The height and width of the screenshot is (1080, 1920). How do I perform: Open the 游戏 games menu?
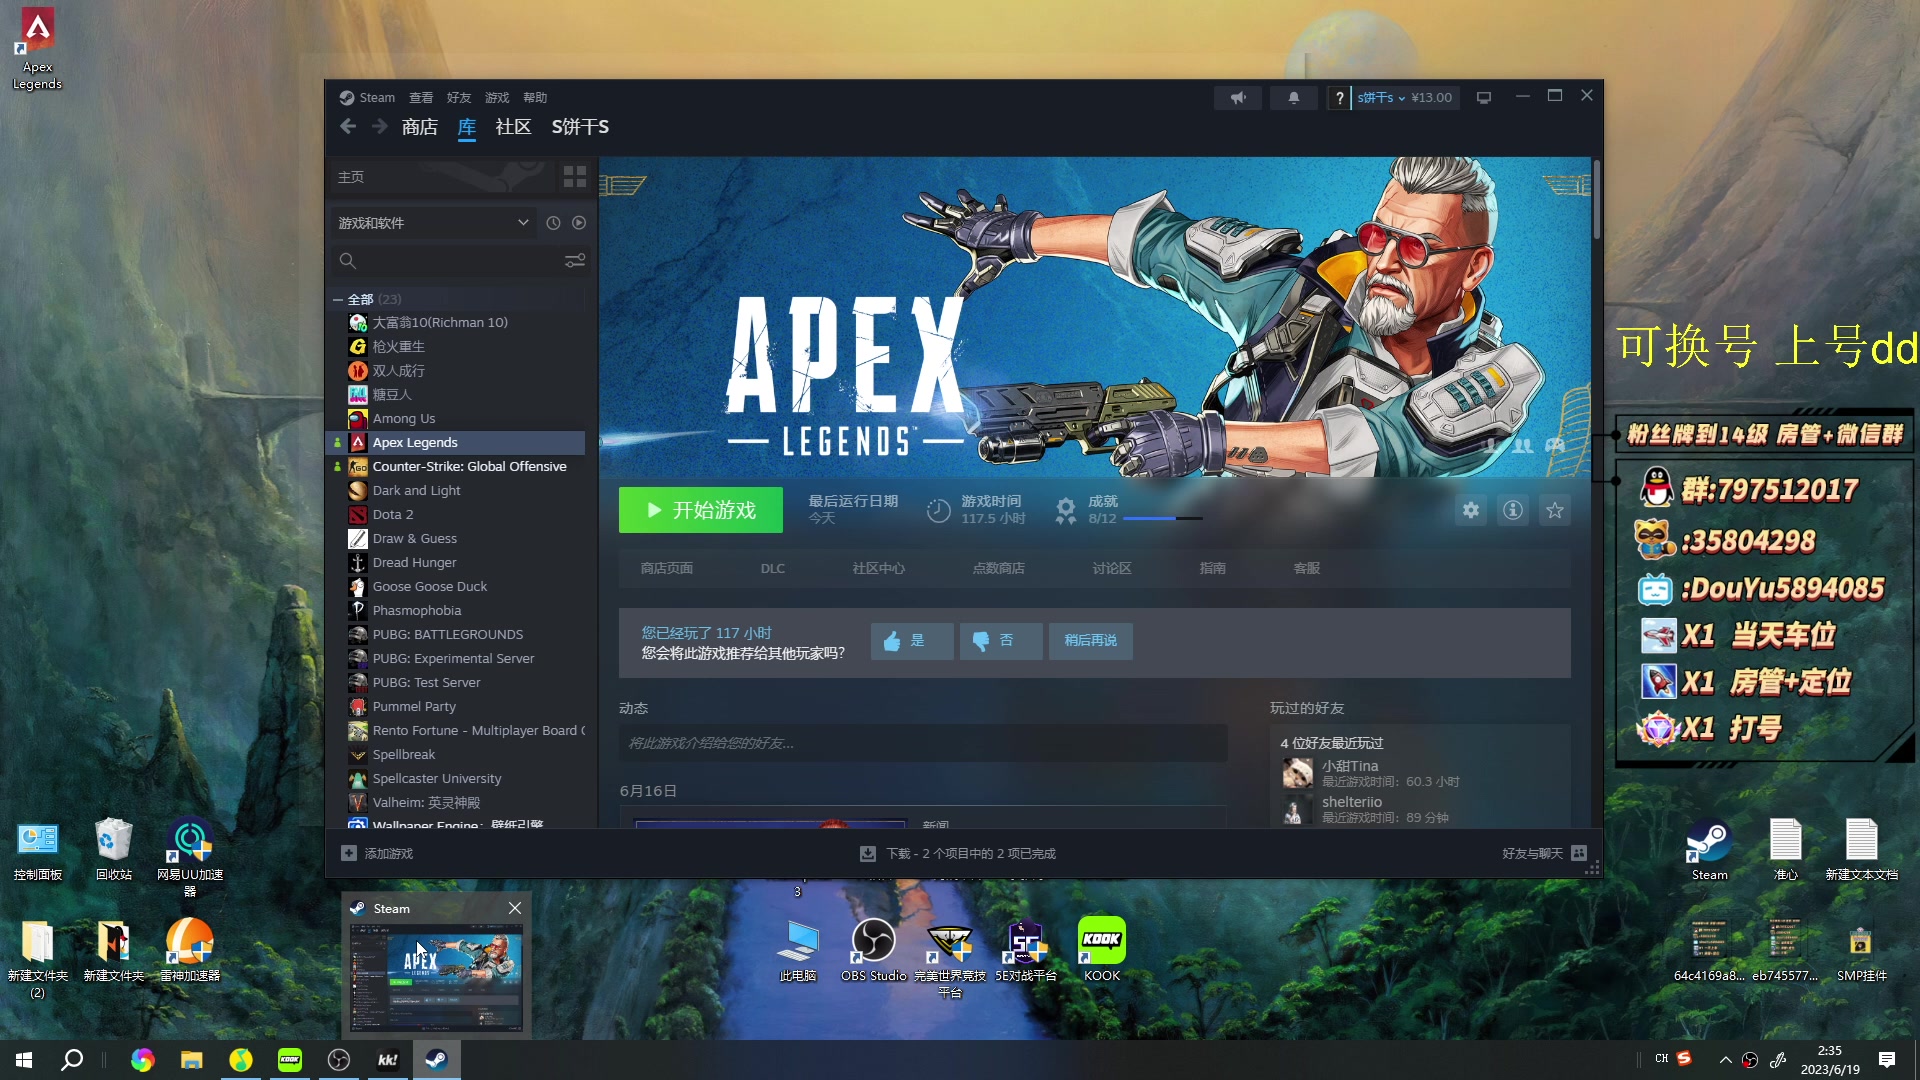tap(497, 98)
